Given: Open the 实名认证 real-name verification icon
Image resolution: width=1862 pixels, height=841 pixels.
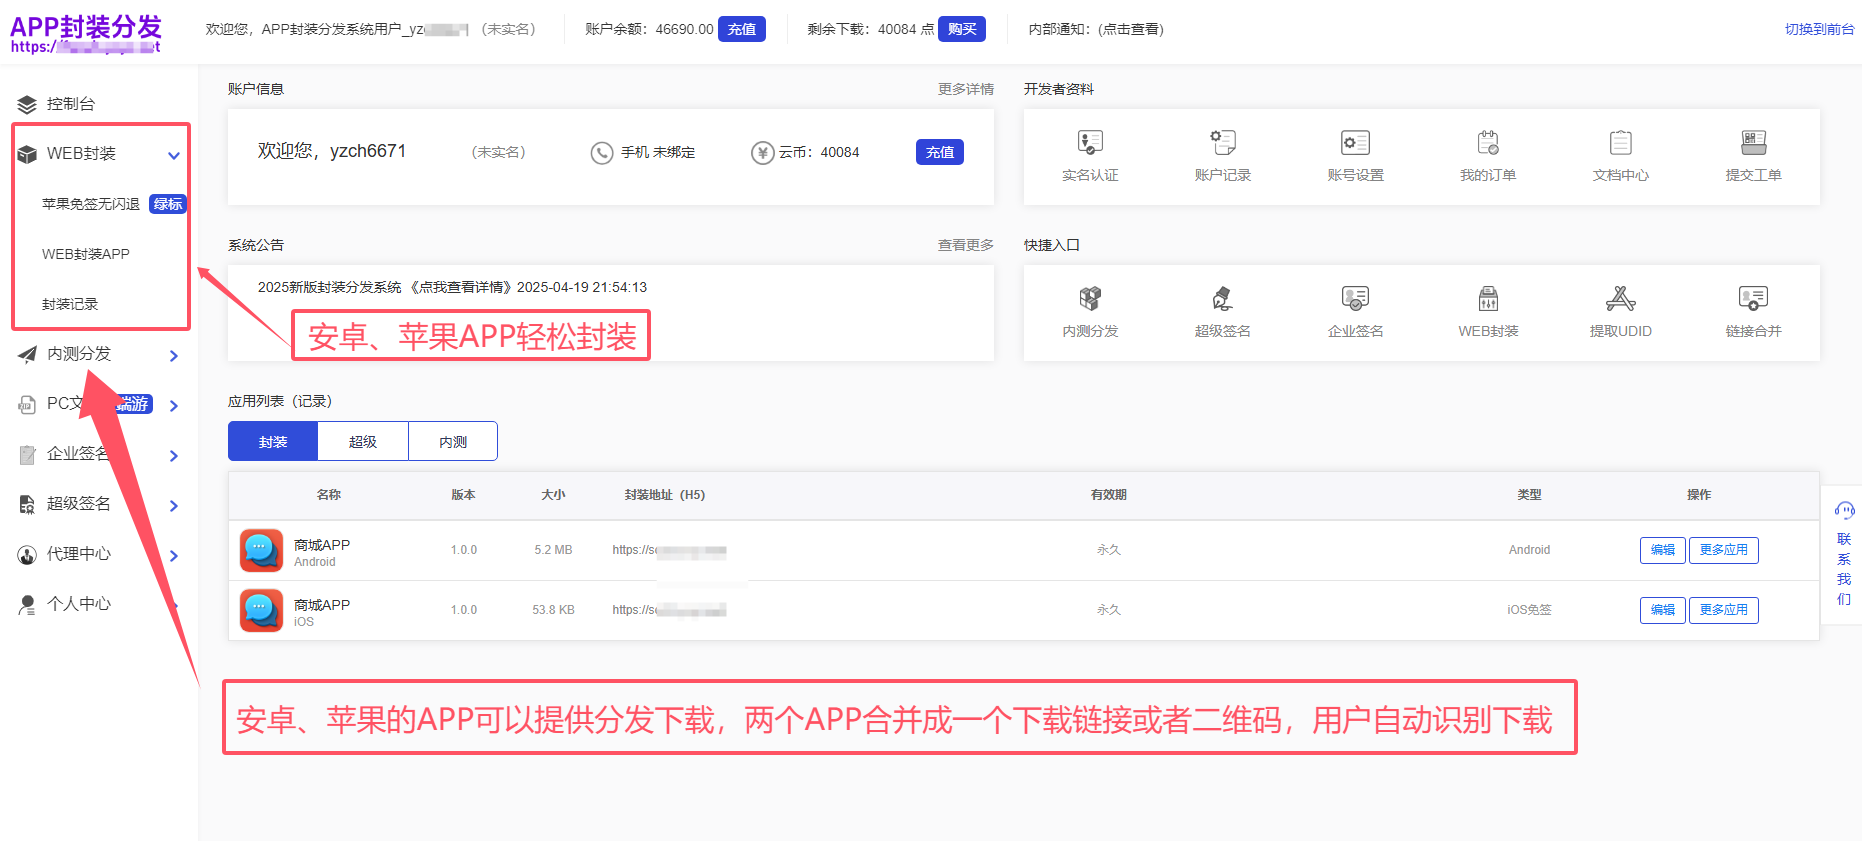Looking at the screenshot, I should (x=1090, y=142).
